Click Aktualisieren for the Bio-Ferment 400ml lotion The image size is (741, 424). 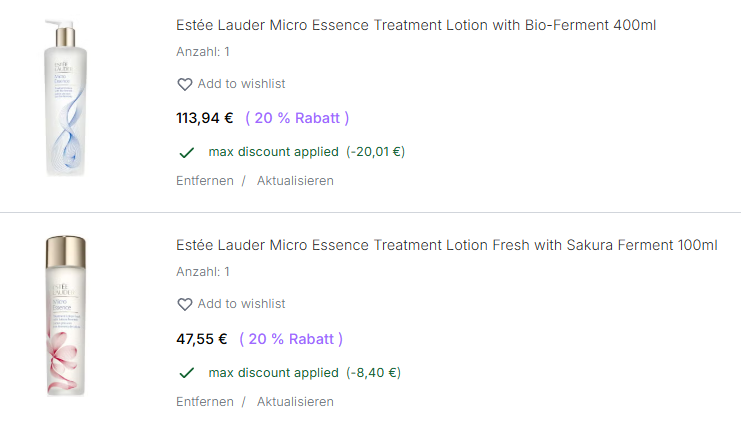[295, 181]
